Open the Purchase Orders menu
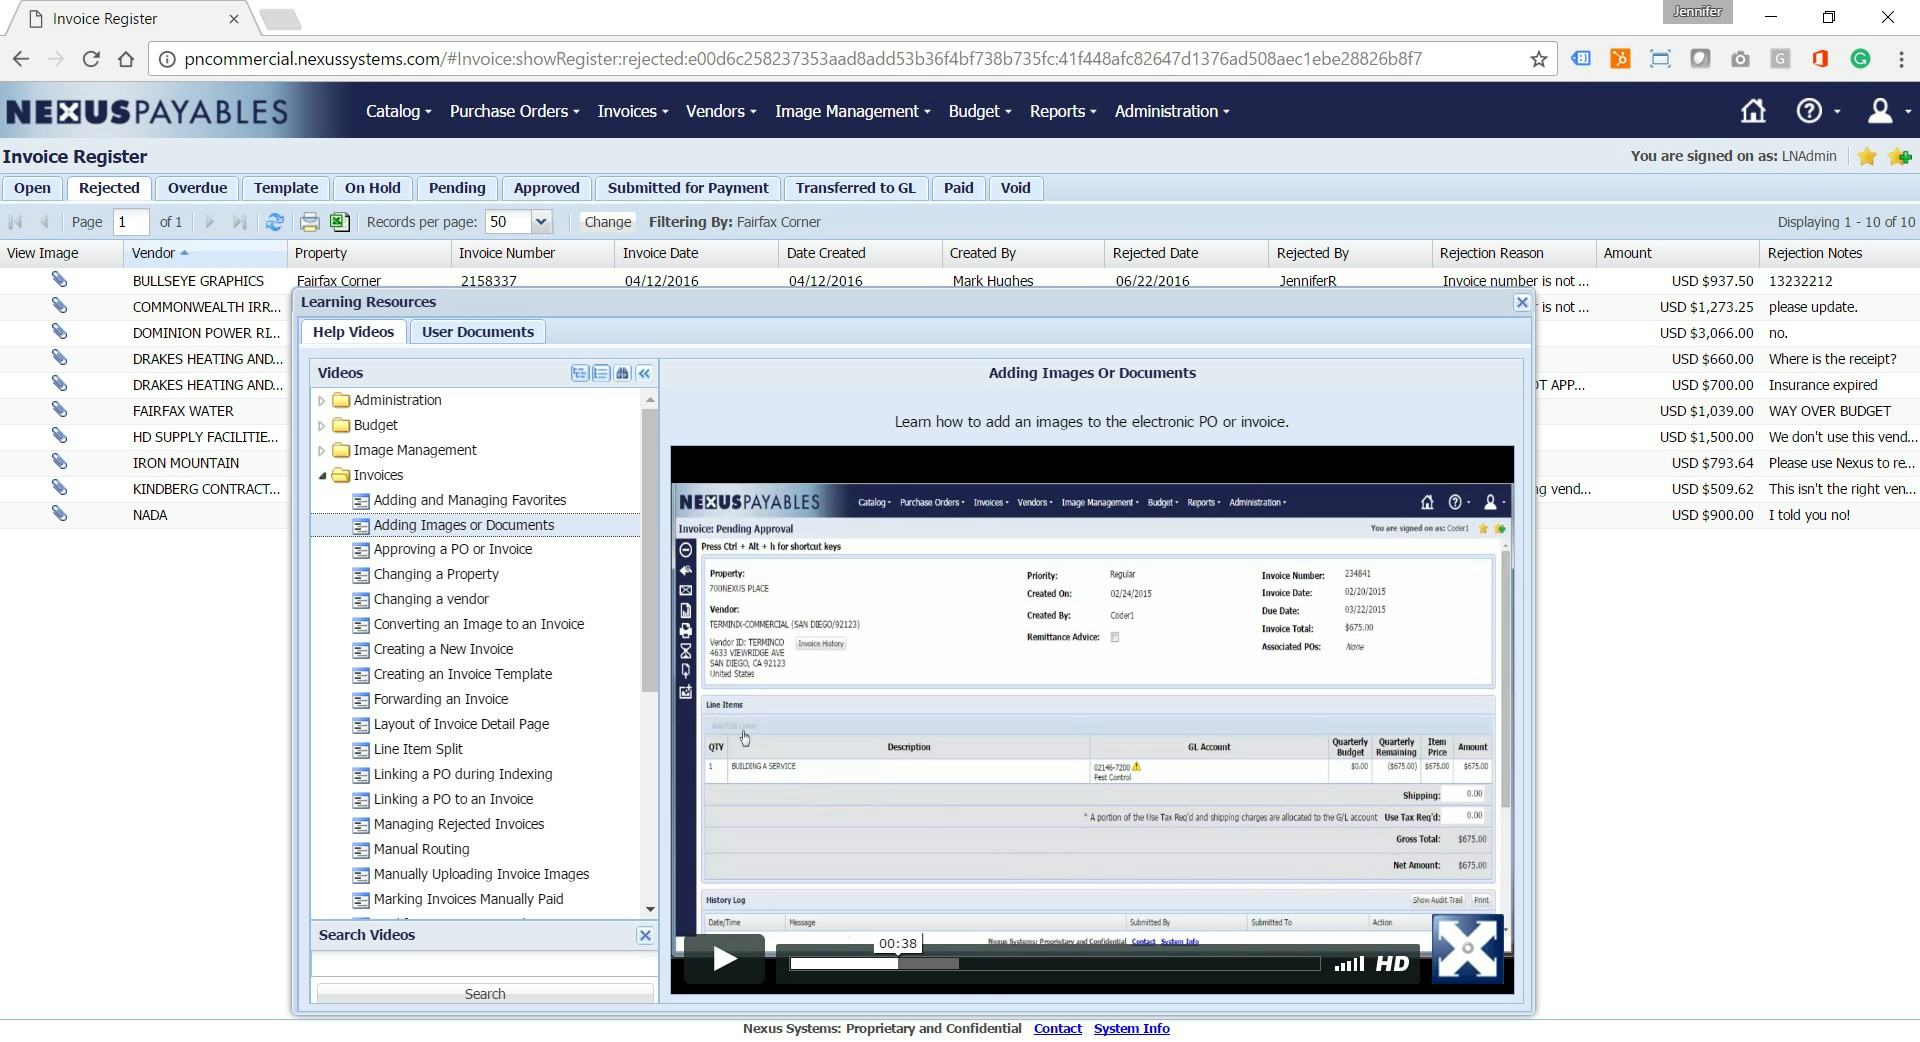The height and width of the screenshot is (1042, 1920). 514,111
